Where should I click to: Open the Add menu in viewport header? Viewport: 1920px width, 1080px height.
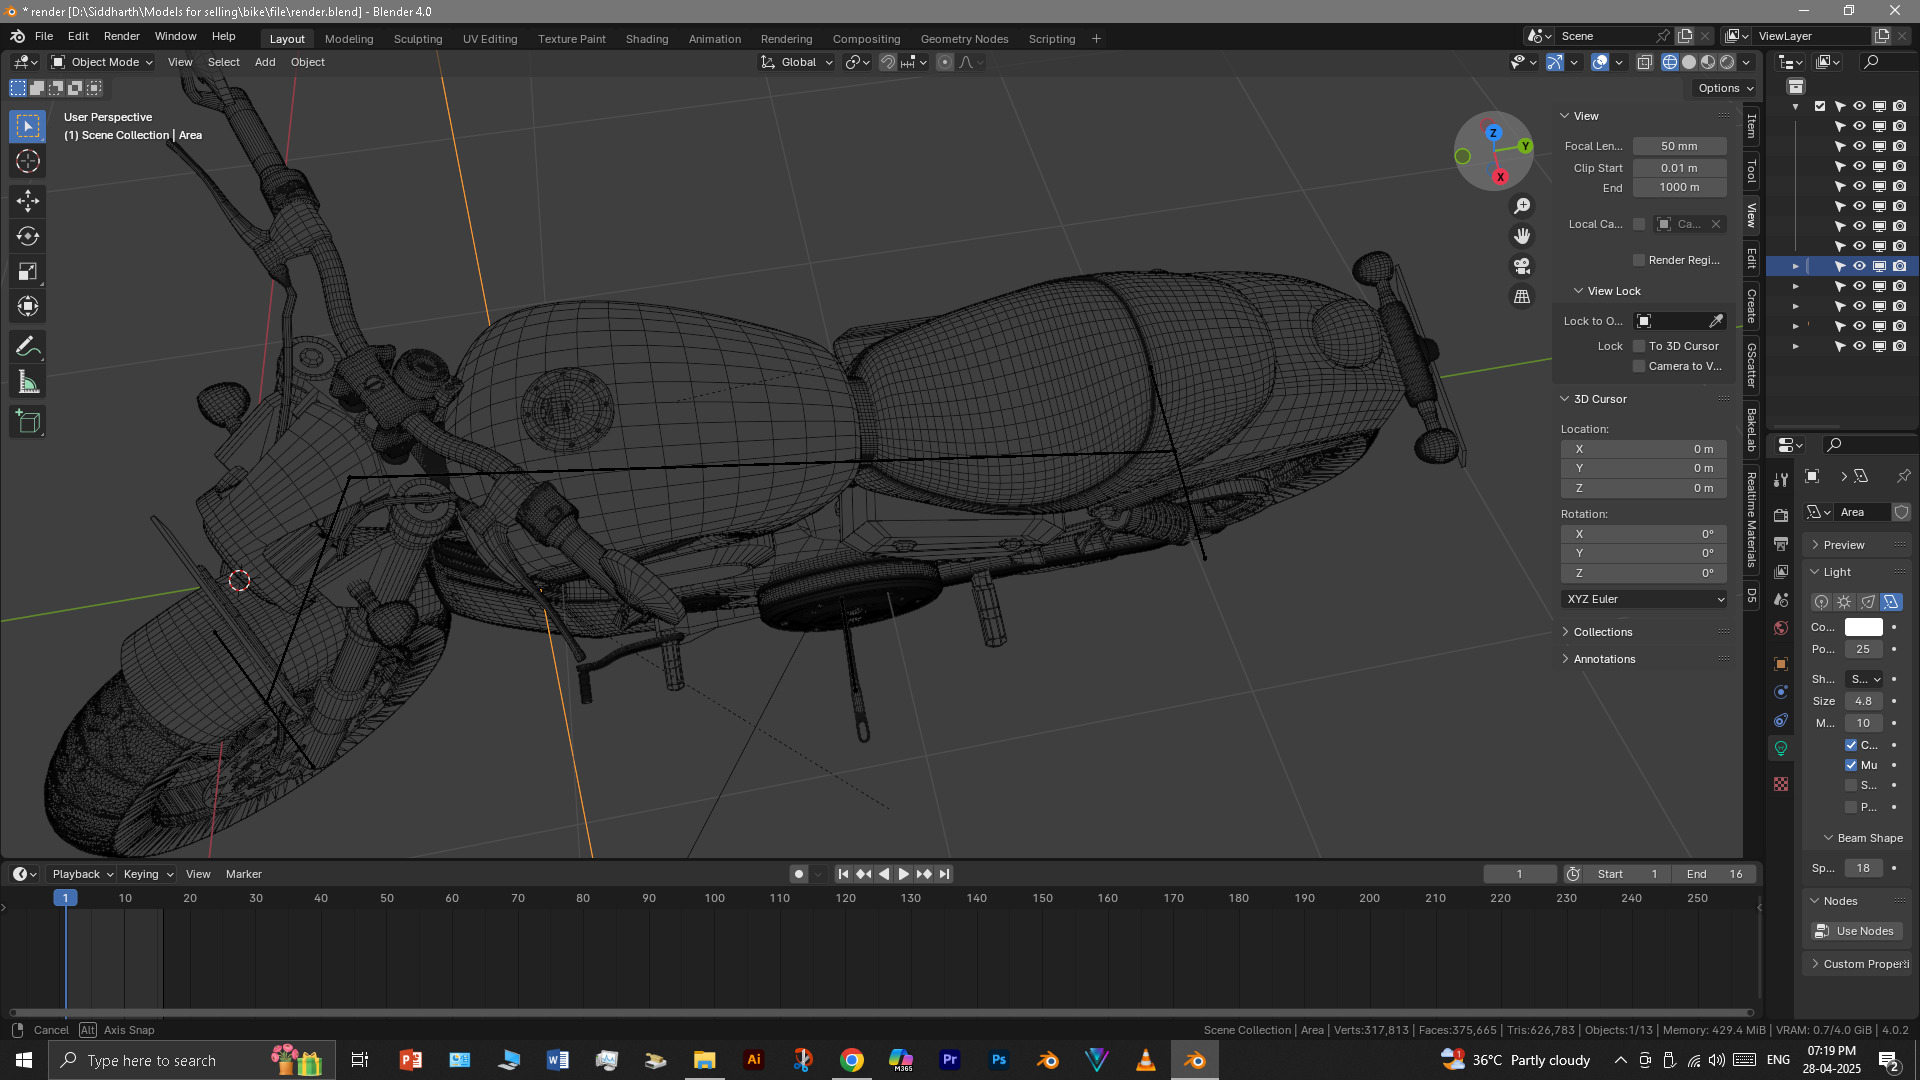(x=265, y=62)
